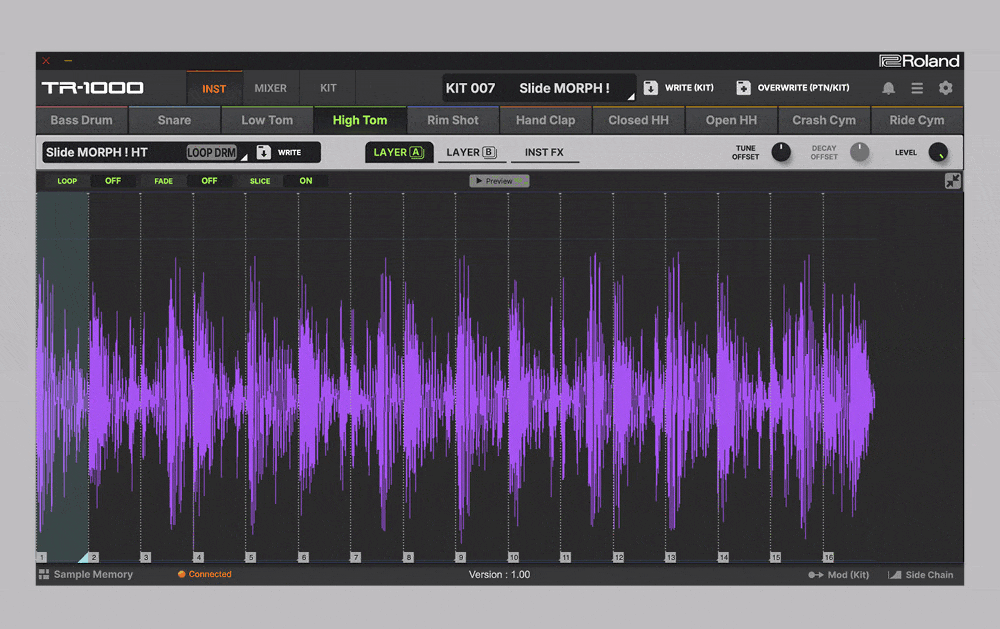Select slice marker 8 on waveform

[x=408, y=557]
